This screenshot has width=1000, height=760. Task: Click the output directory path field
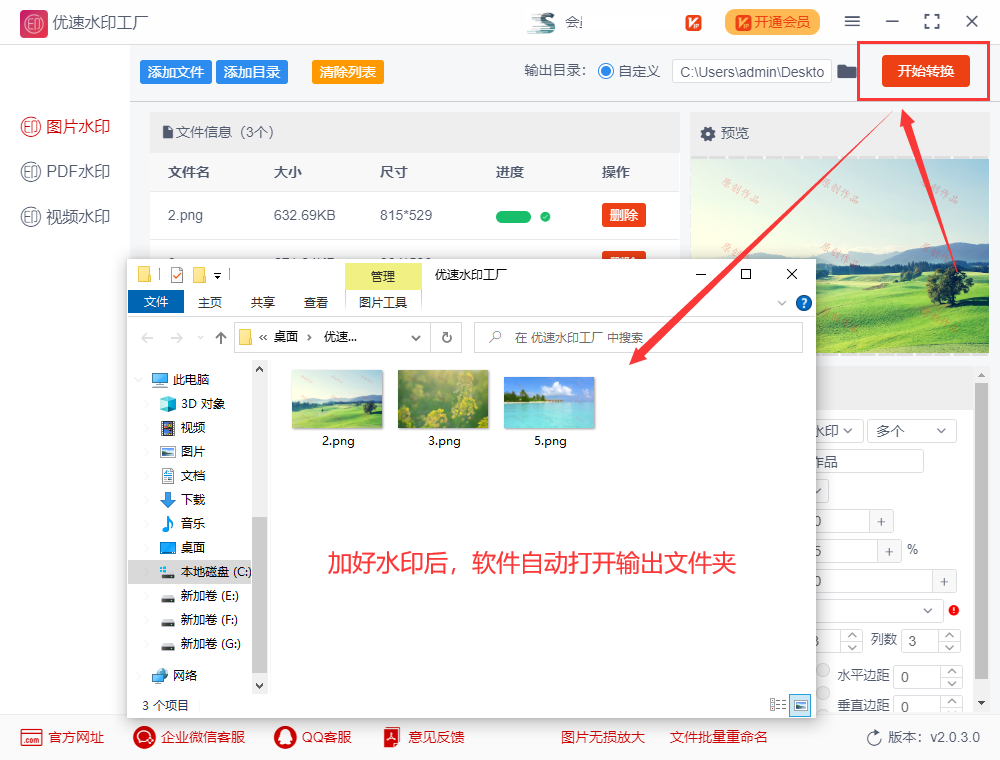(752, 72)
